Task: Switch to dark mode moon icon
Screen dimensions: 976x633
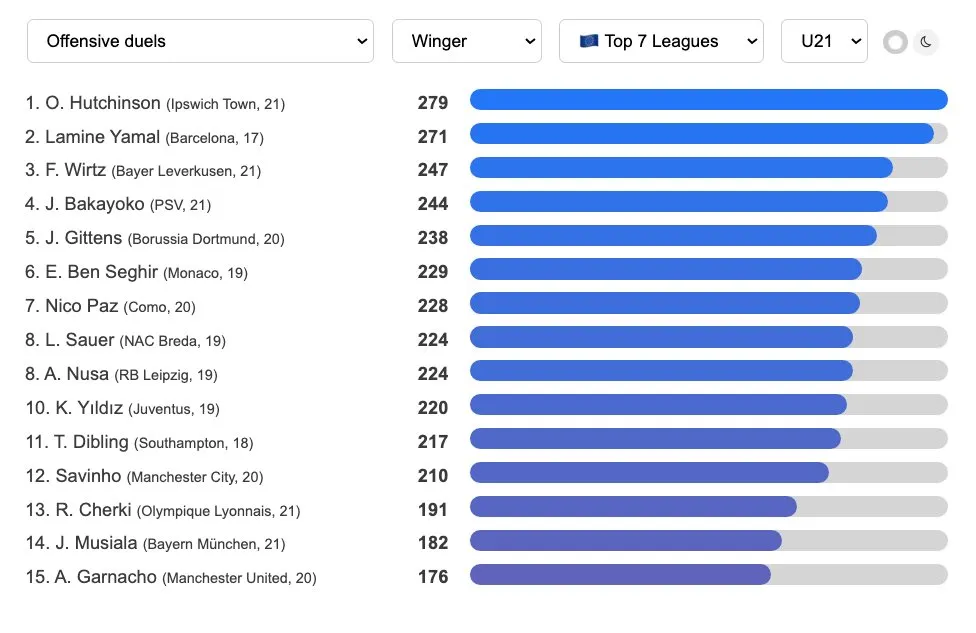Action: point(926,42)
